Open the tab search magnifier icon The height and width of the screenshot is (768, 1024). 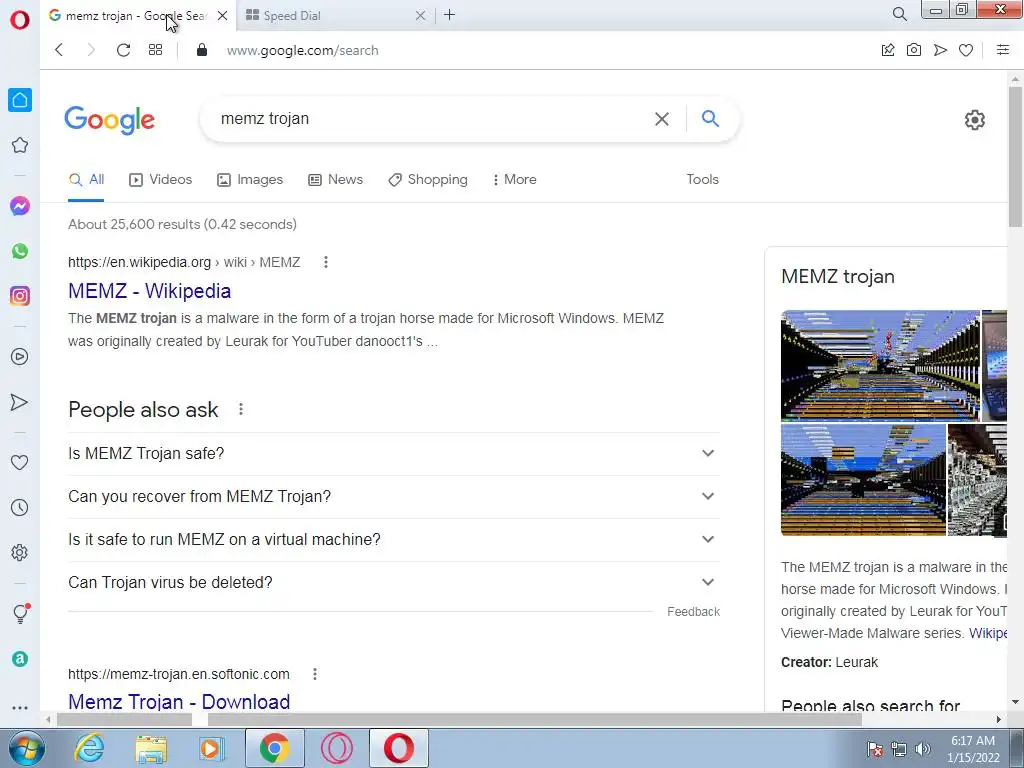tap(899, 14)
